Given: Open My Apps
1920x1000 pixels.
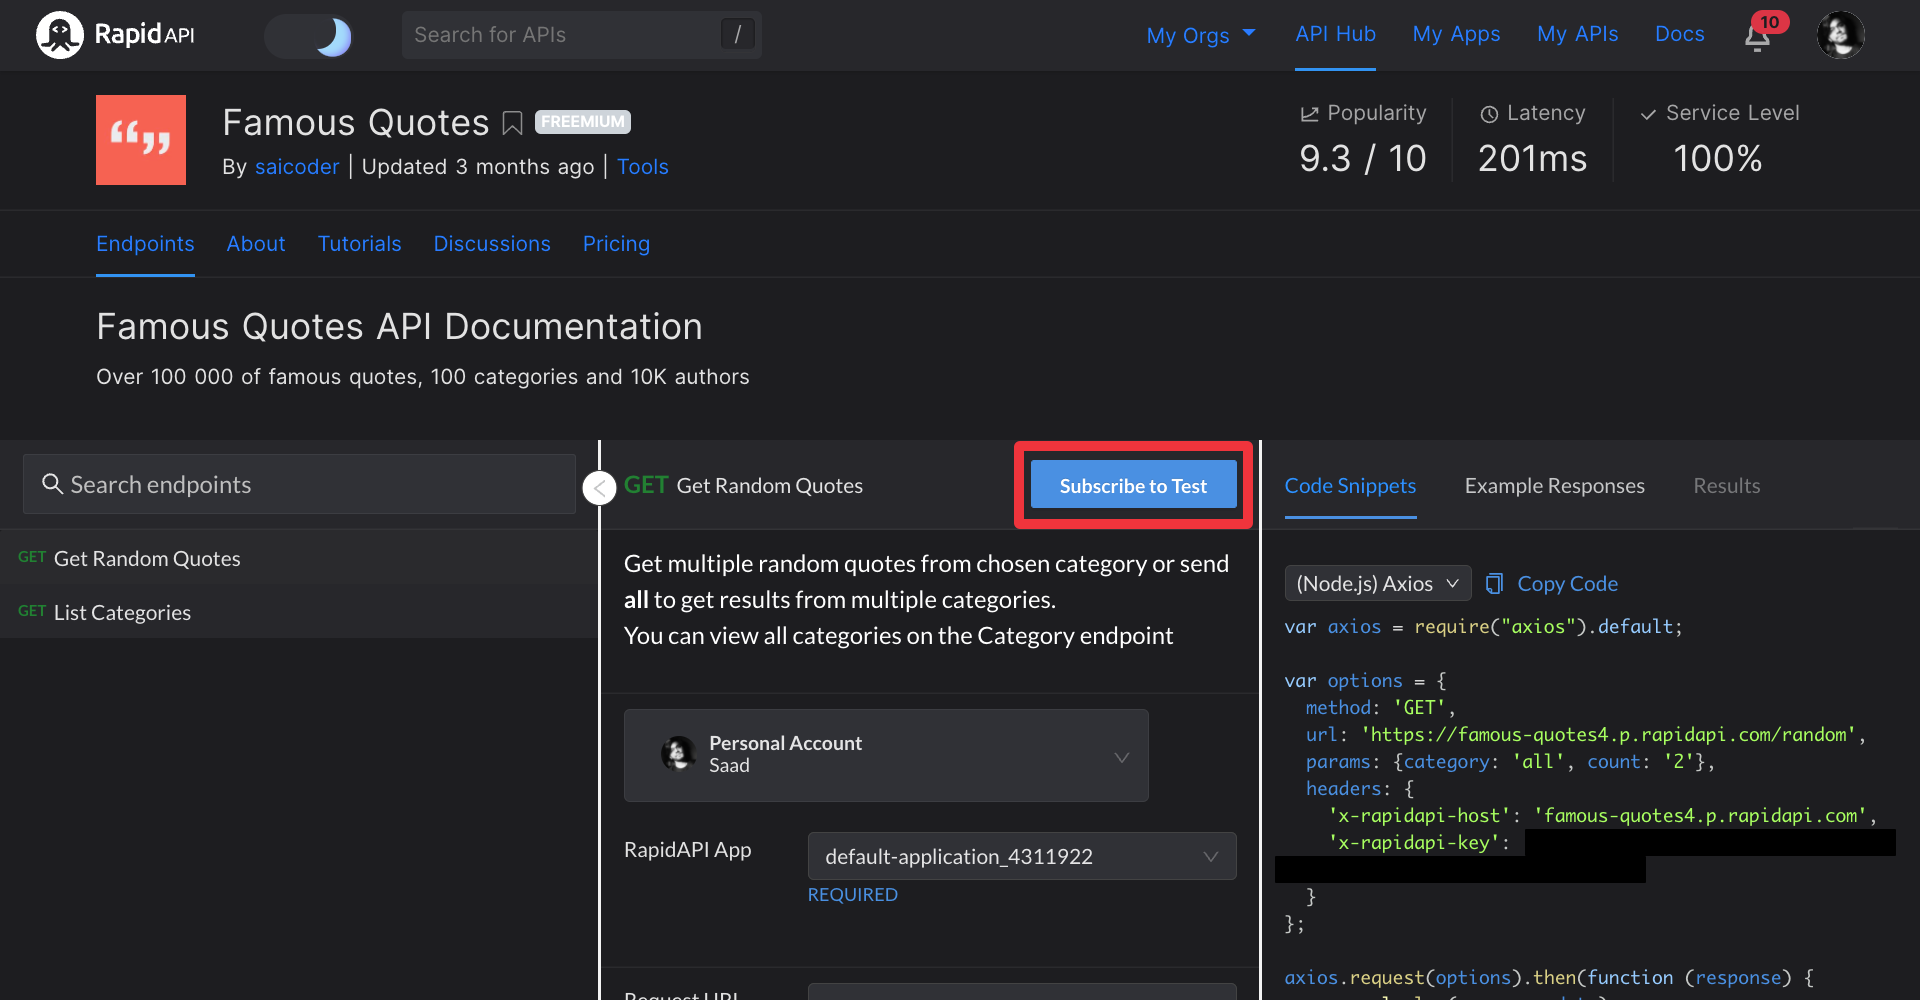Looking at the screenshot, I should click(1456, 34).
